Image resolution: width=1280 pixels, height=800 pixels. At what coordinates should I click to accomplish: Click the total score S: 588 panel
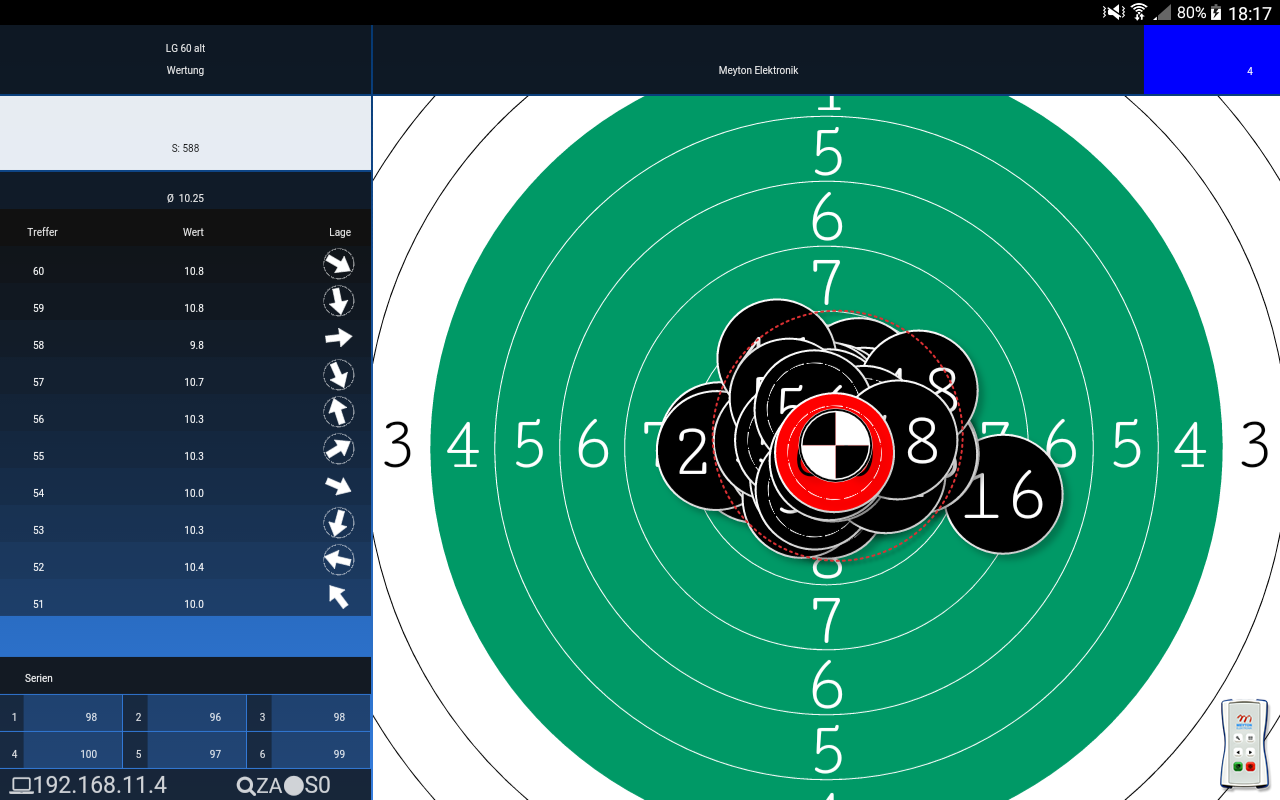click(x=185, y=134)
